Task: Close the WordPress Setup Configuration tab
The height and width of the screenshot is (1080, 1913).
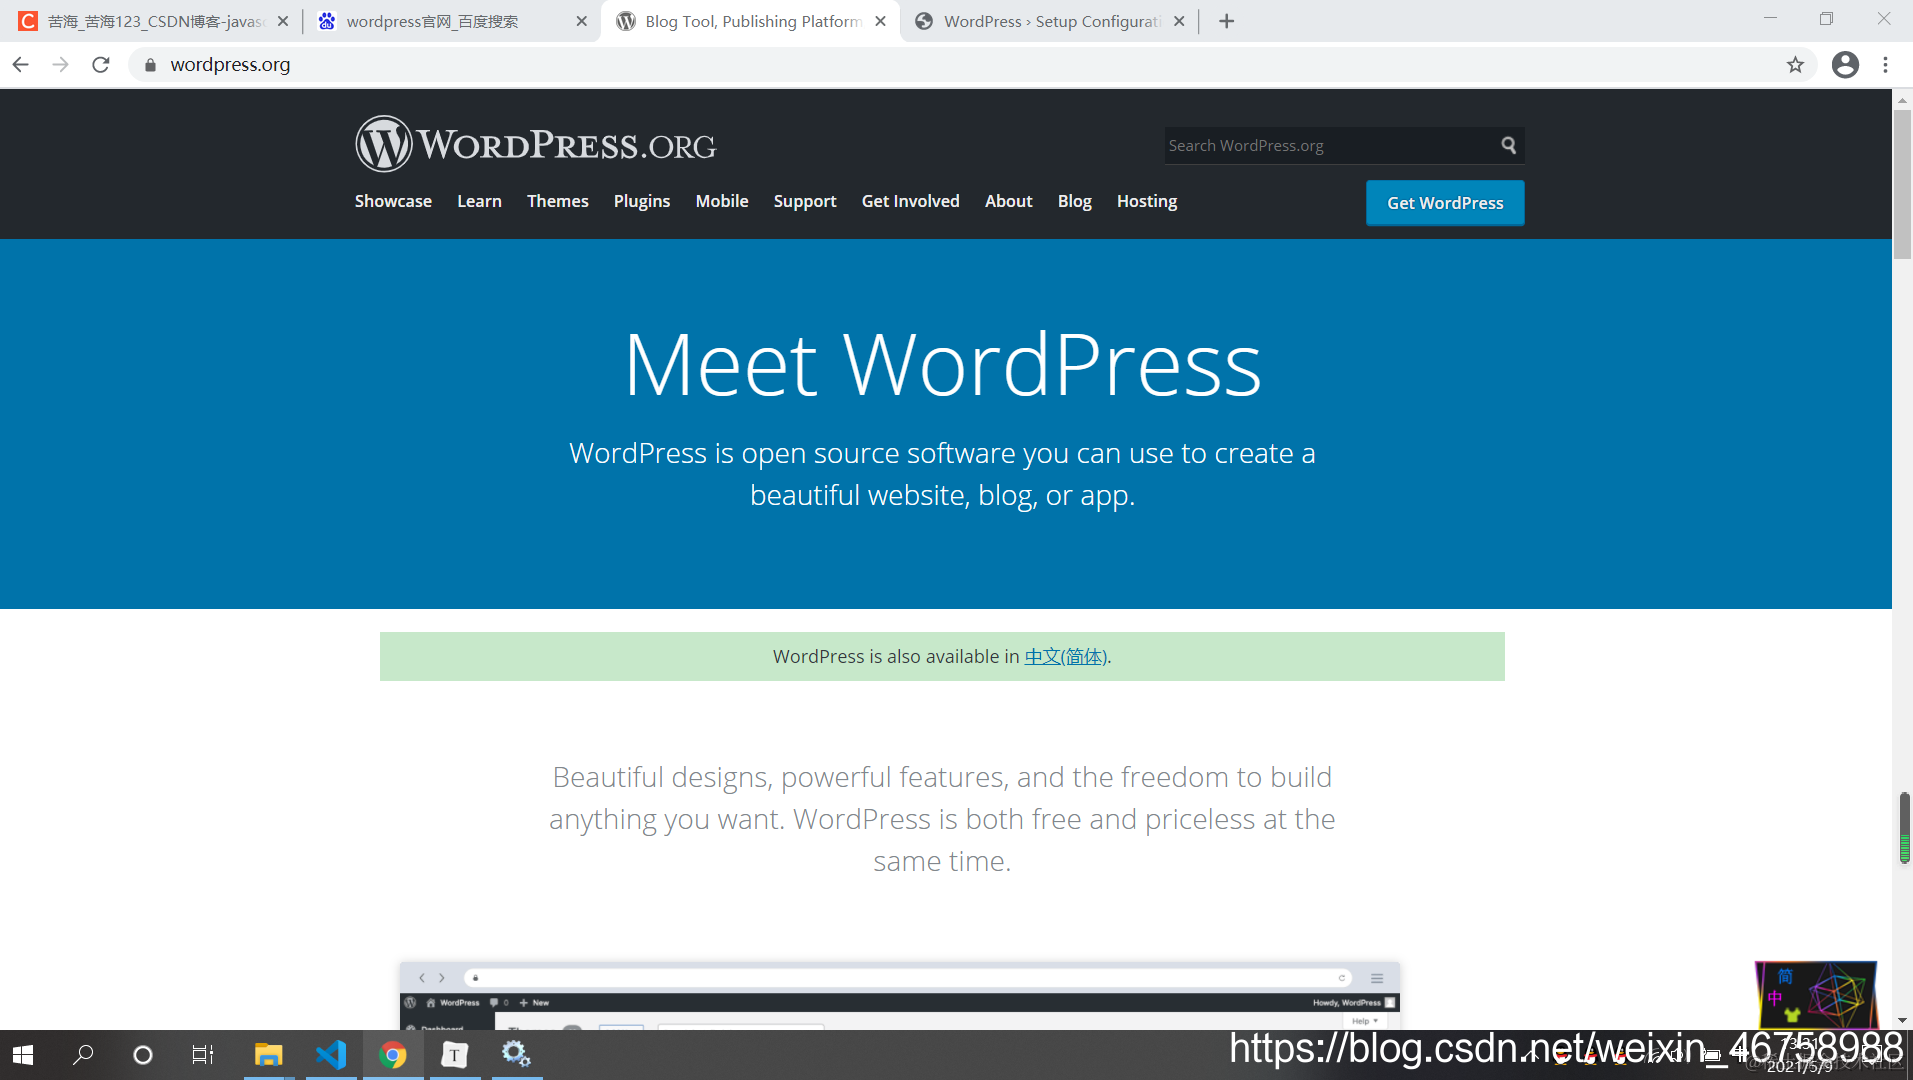Action: [1179, 21]
